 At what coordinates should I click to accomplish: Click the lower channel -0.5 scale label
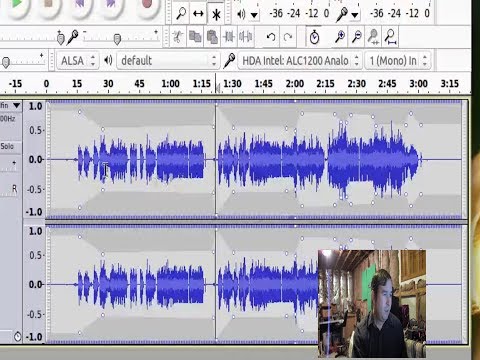(x=35, y=315)
